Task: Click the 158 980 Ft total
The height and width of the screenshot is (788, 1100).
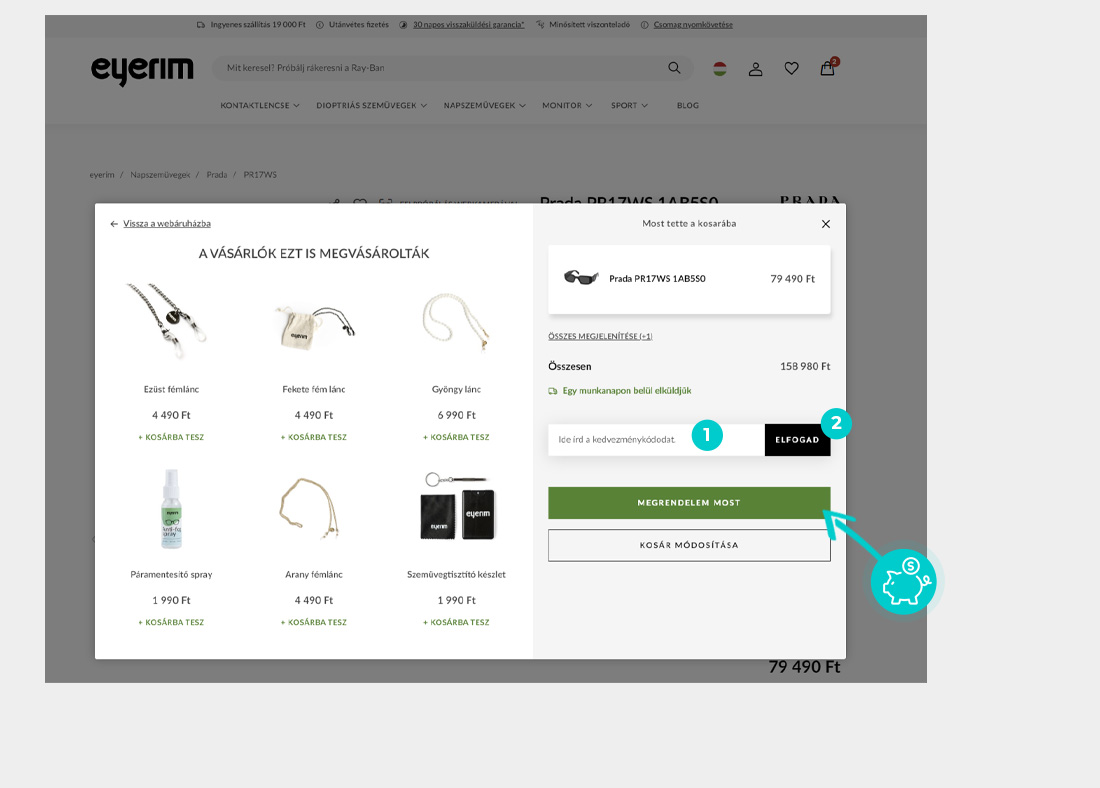Action: coord(805,366)
